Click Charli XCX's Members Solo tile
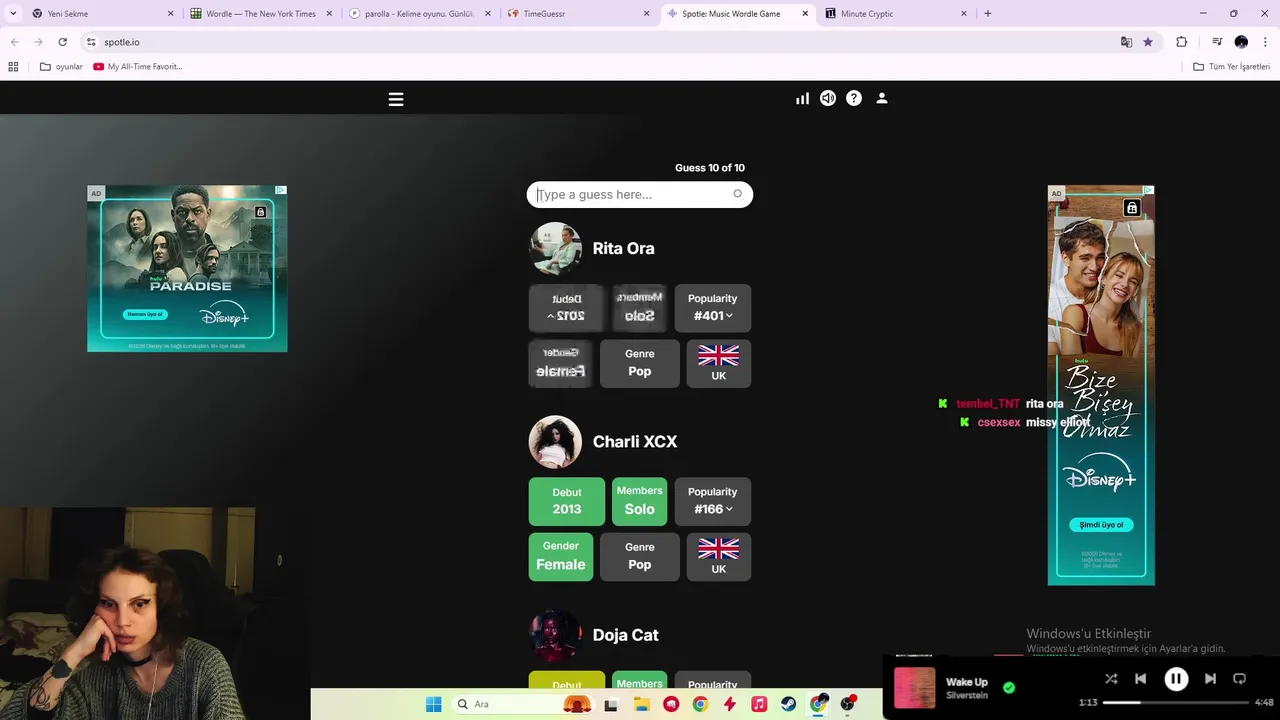 (640, 501)
